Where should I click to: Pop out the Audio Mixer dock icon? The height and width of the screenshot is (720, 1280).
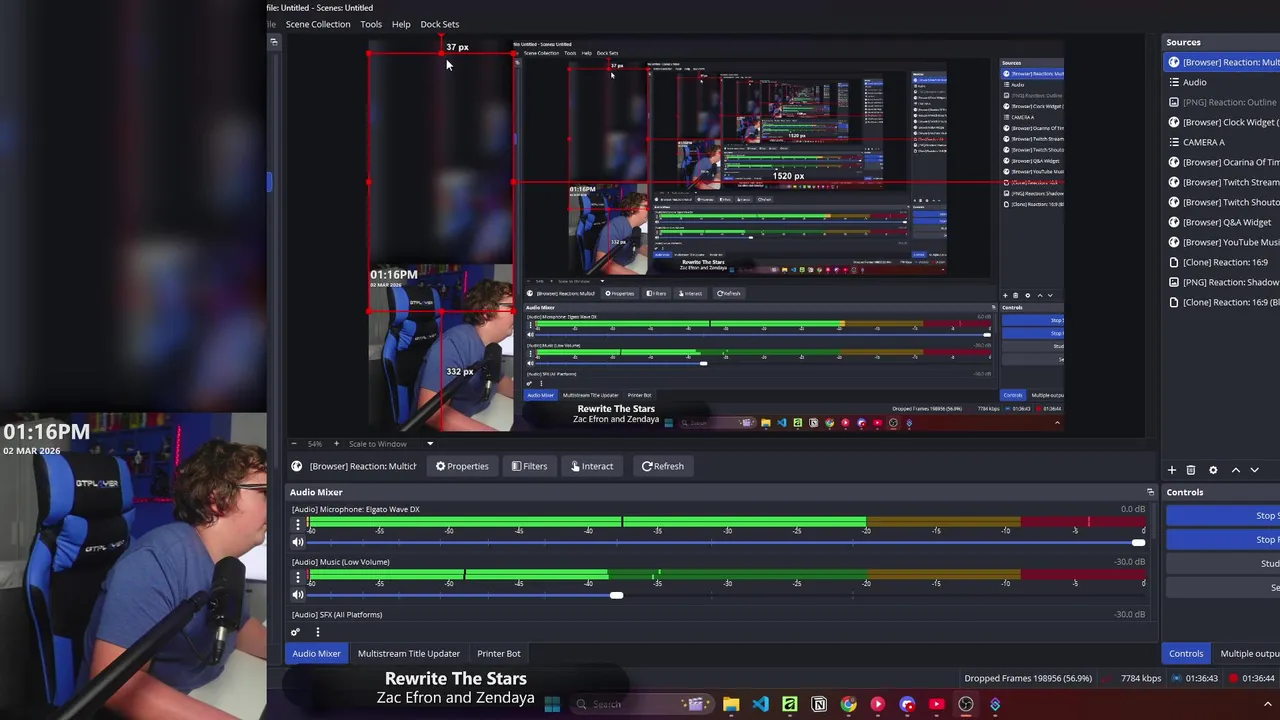pos(1150,492)
